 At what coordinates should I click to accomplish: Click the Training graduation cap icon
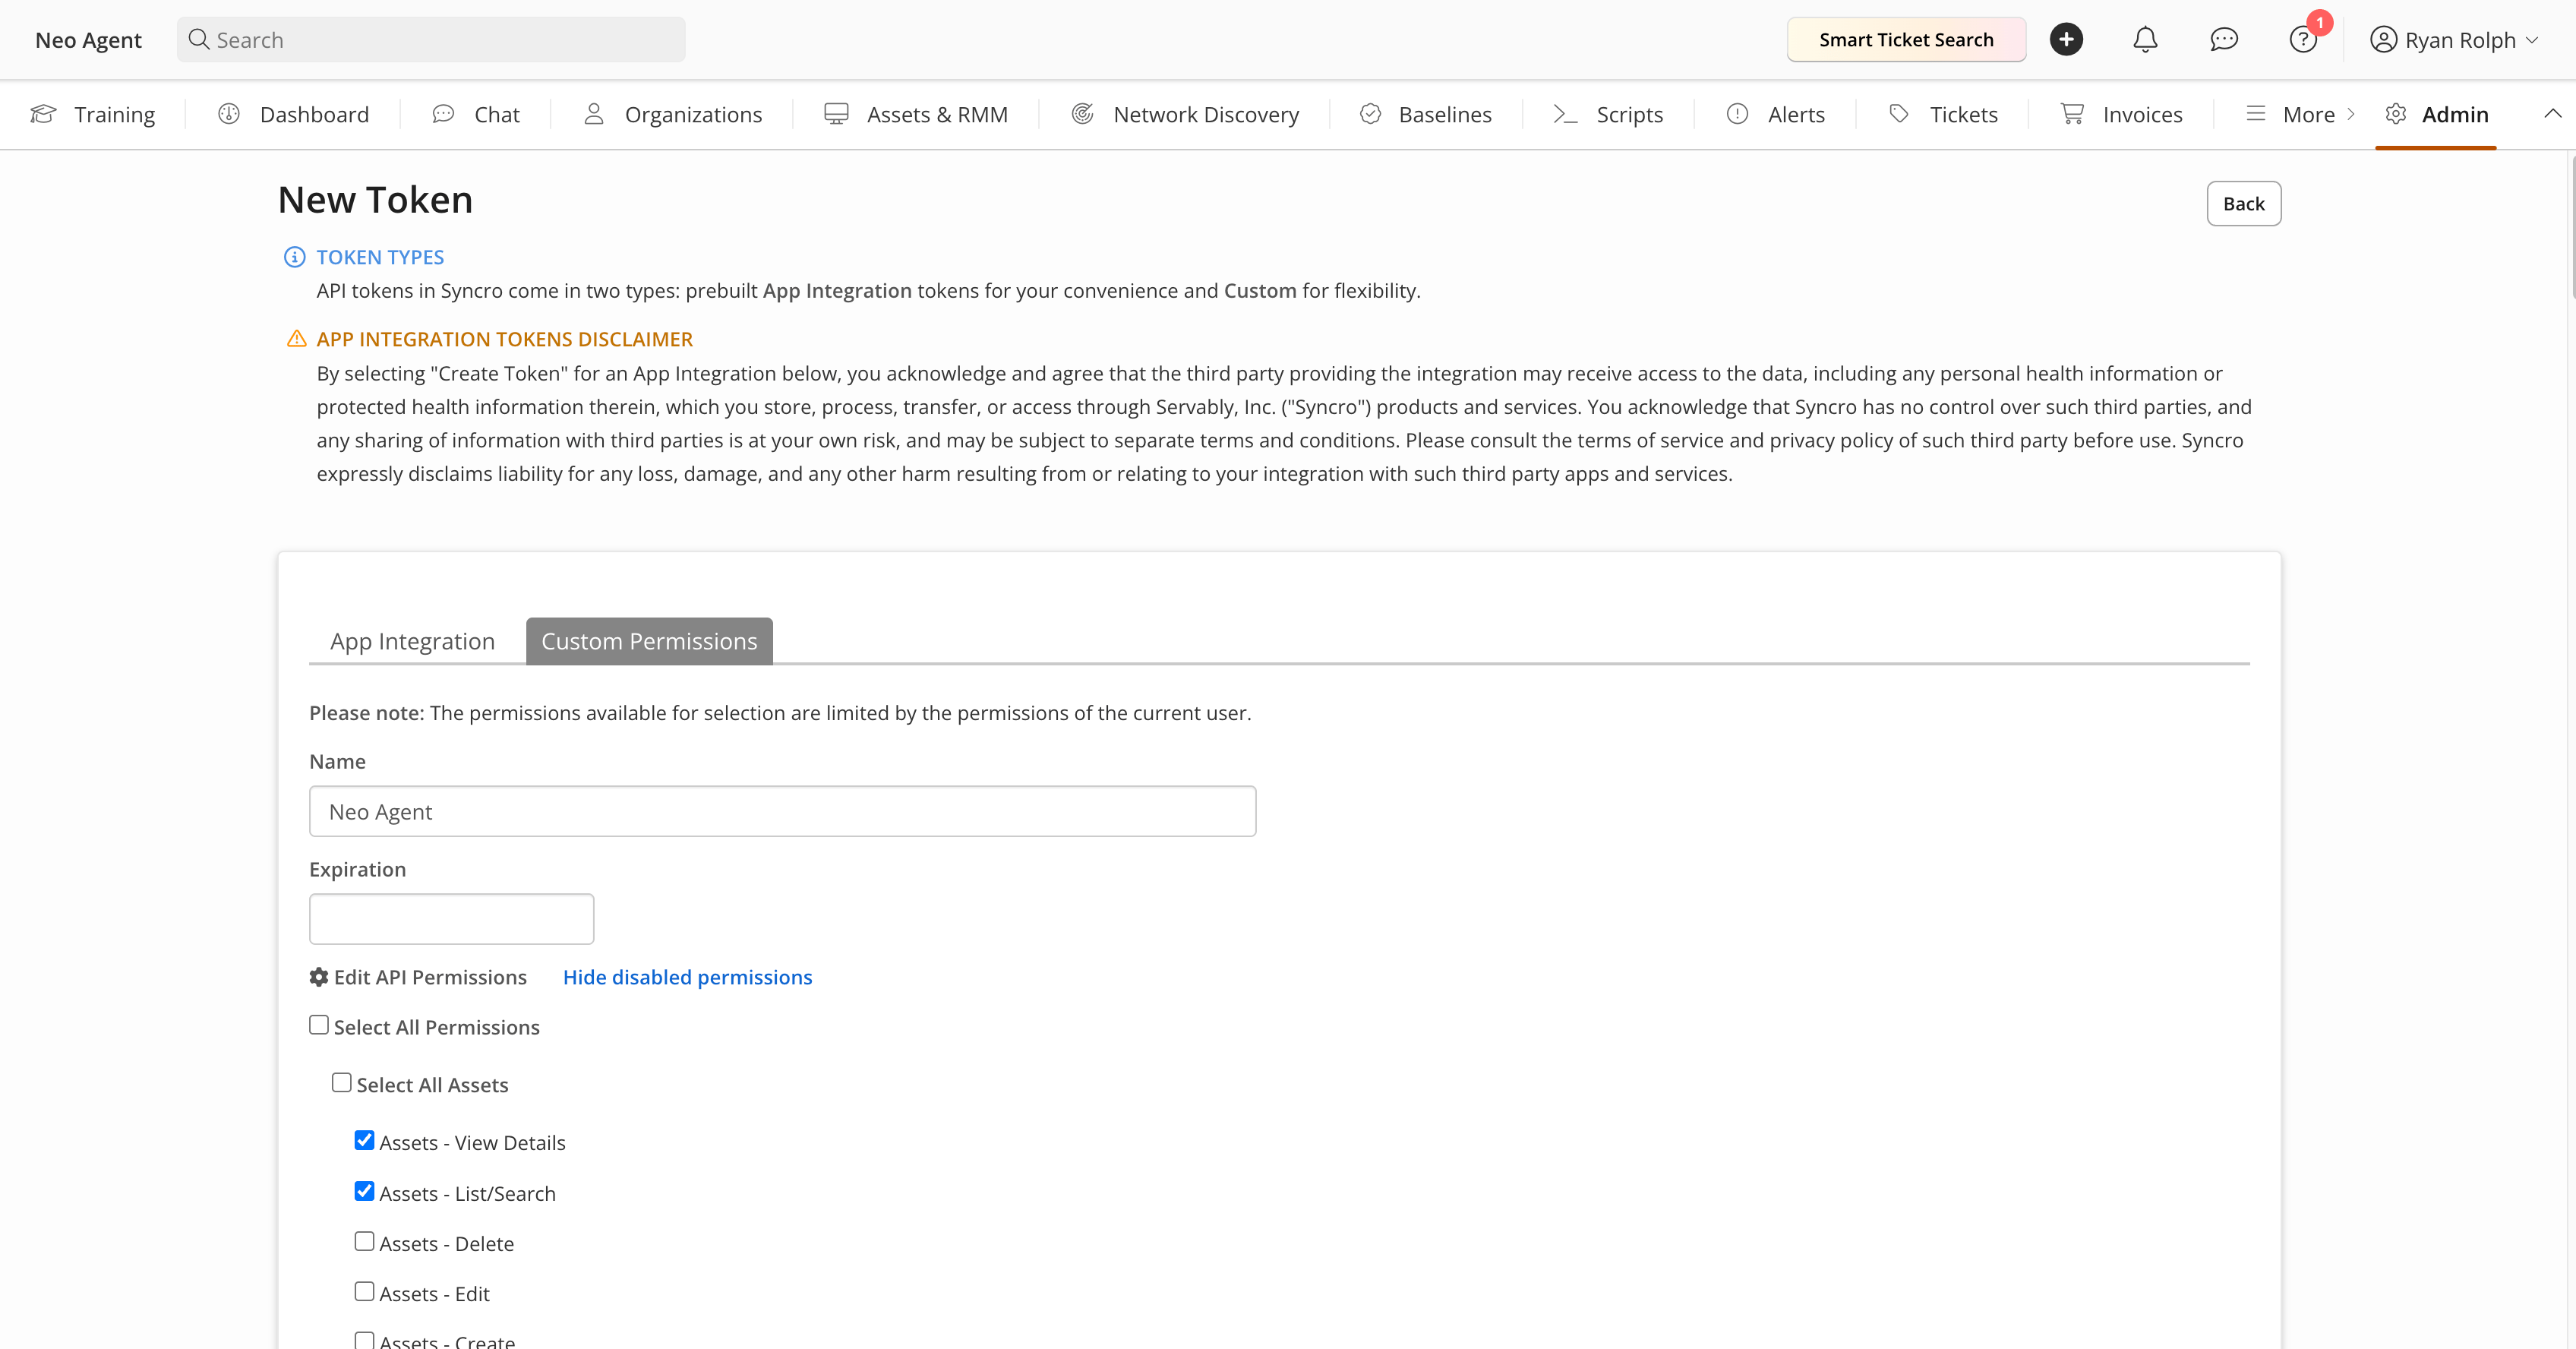click(43, 114)
